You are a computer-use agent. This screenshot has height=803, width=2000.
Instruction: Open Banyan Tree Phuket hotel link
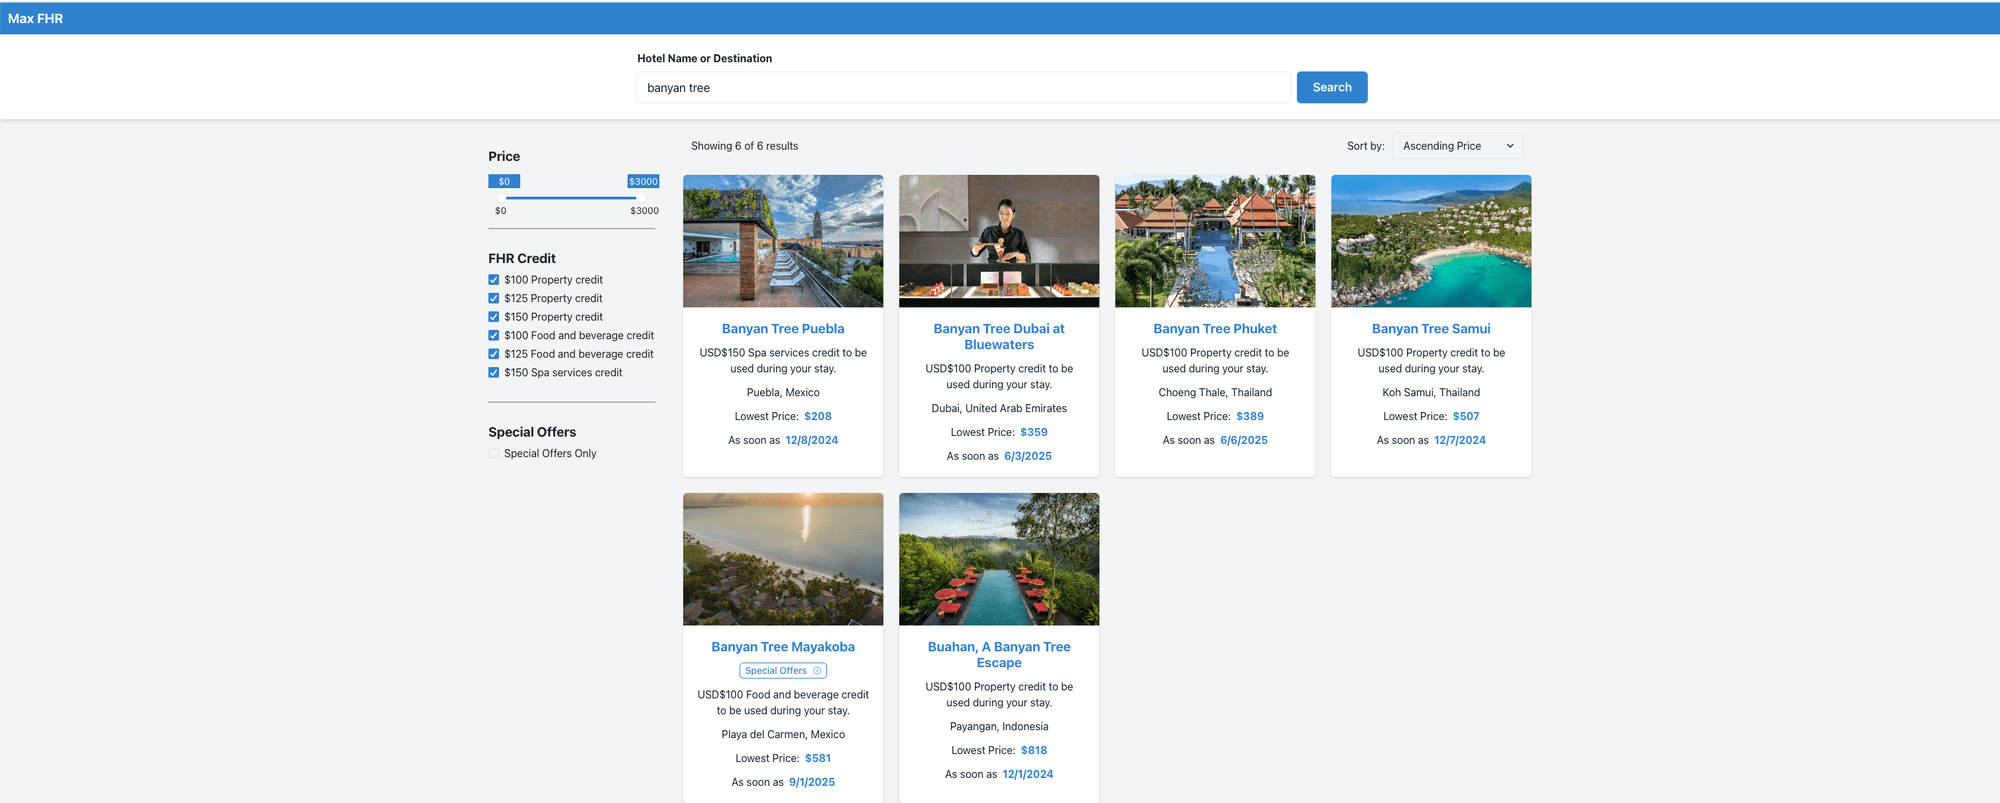1215,329
